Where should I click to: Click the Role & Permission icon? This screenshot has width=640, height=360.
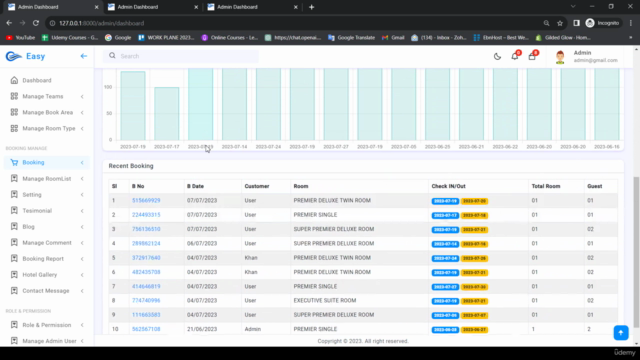tap(14, 325)
